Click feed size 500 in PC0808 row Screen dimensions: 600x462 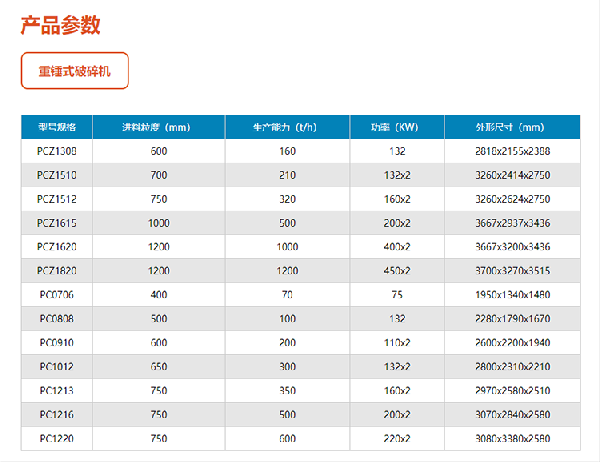(x=159, y=319)
